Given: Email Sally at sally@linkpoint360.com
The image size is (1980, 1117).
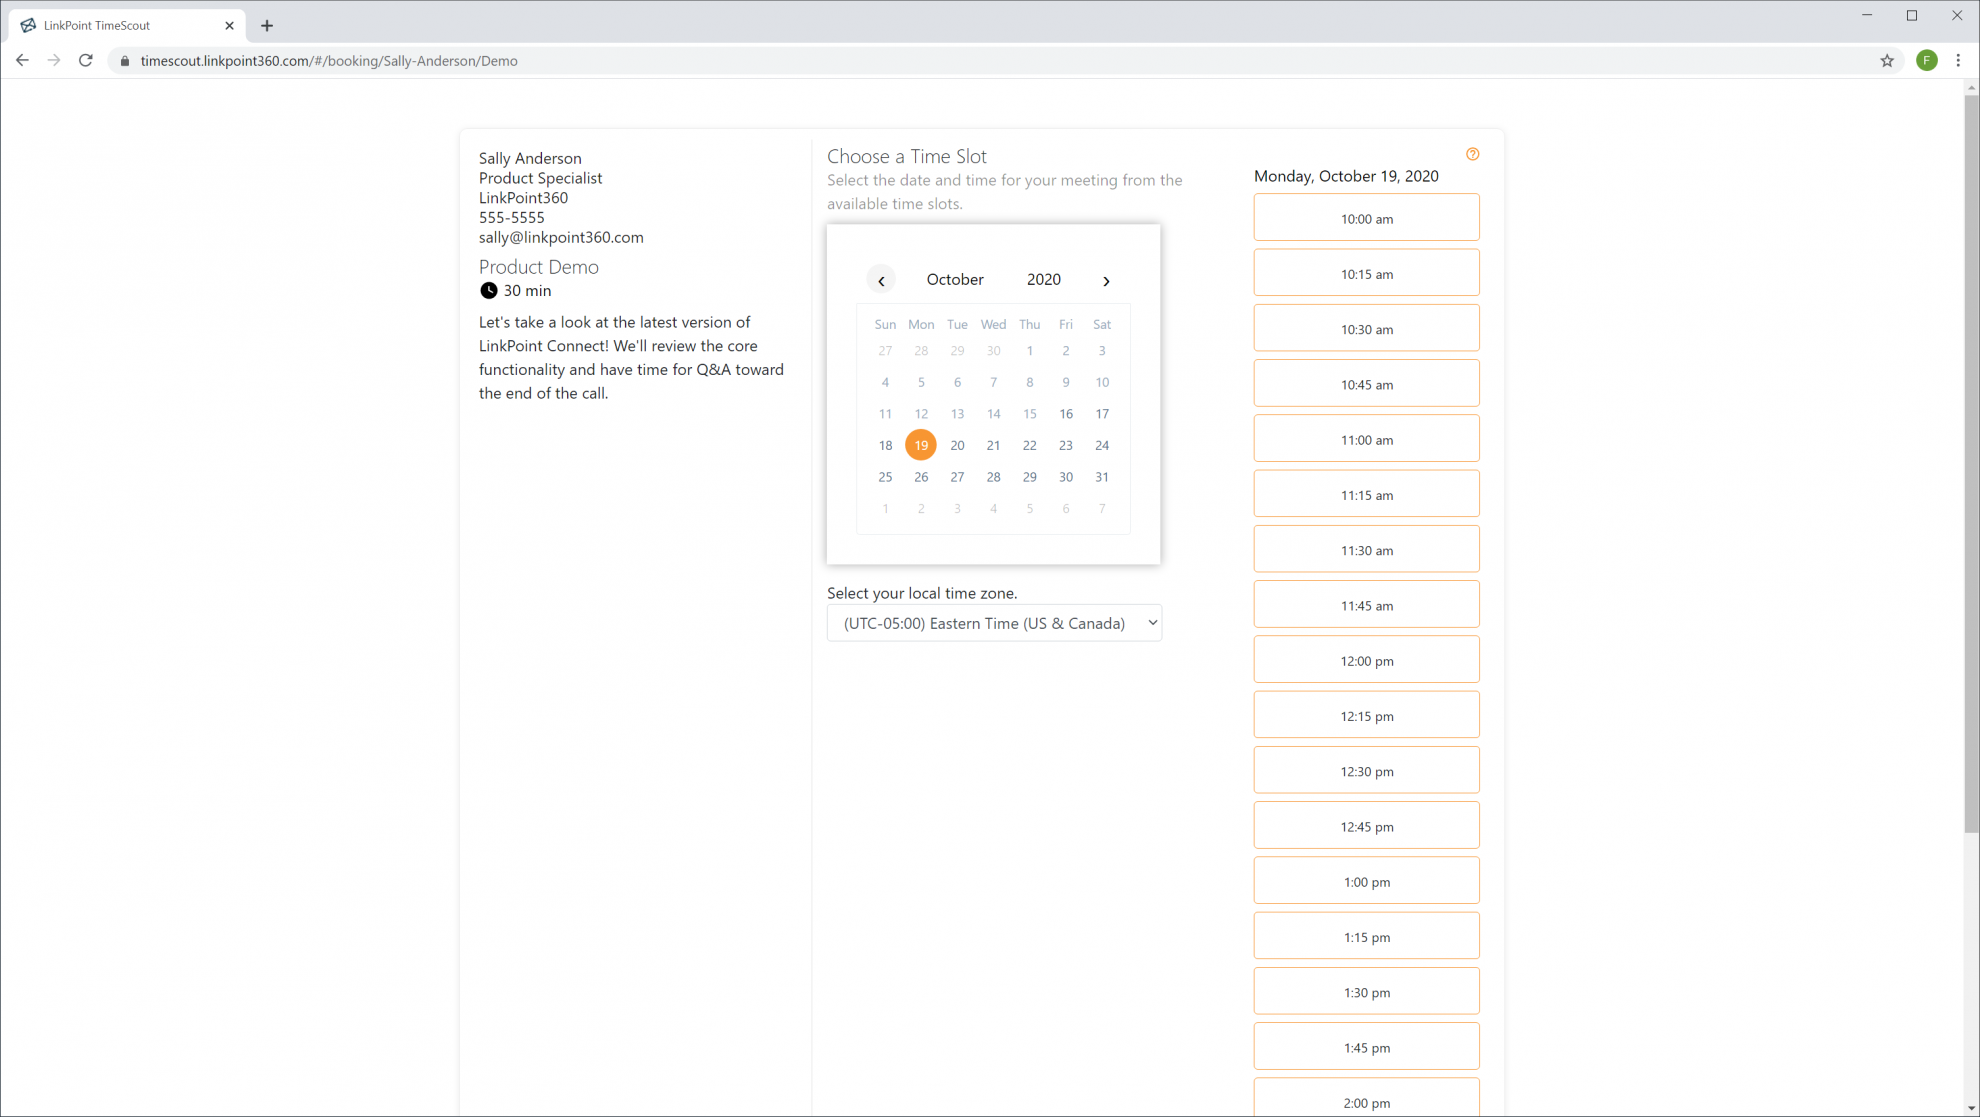Looking at the screenshot, I should [x=561, y=237].
